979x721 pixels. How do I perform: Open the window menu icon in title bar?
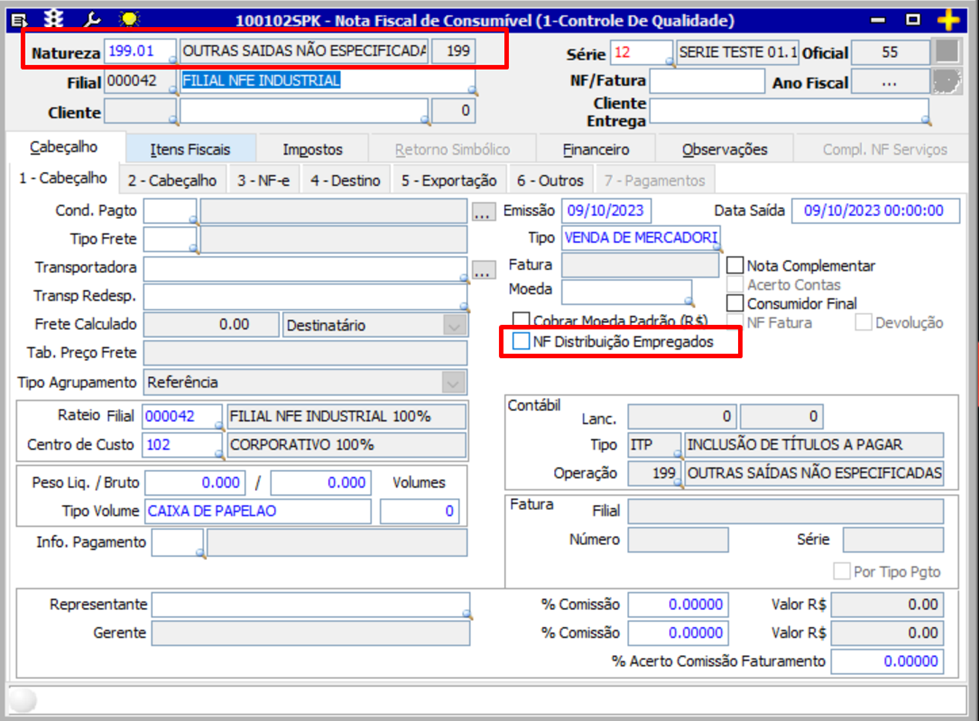pyautogui.click(x=19, y=20)
